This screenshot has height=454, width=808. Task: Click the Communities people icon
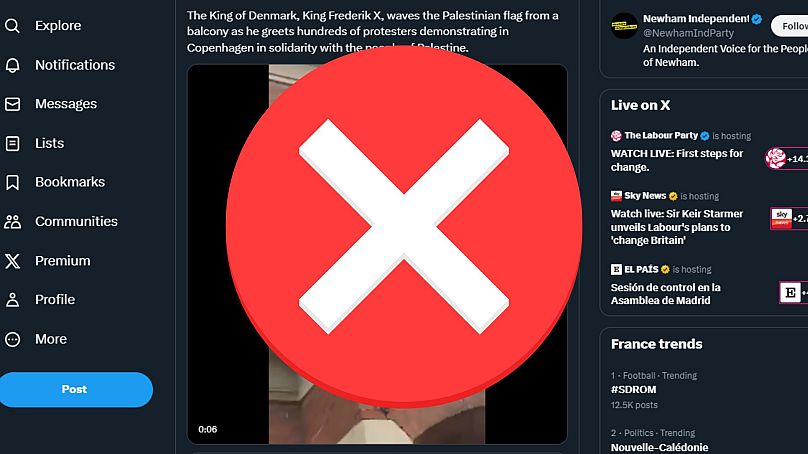(x=12, y=222)
